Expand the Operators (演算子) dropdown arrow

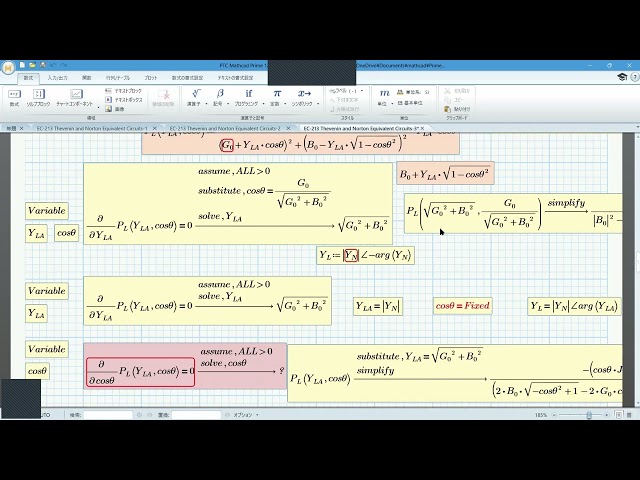pos(206,104)
